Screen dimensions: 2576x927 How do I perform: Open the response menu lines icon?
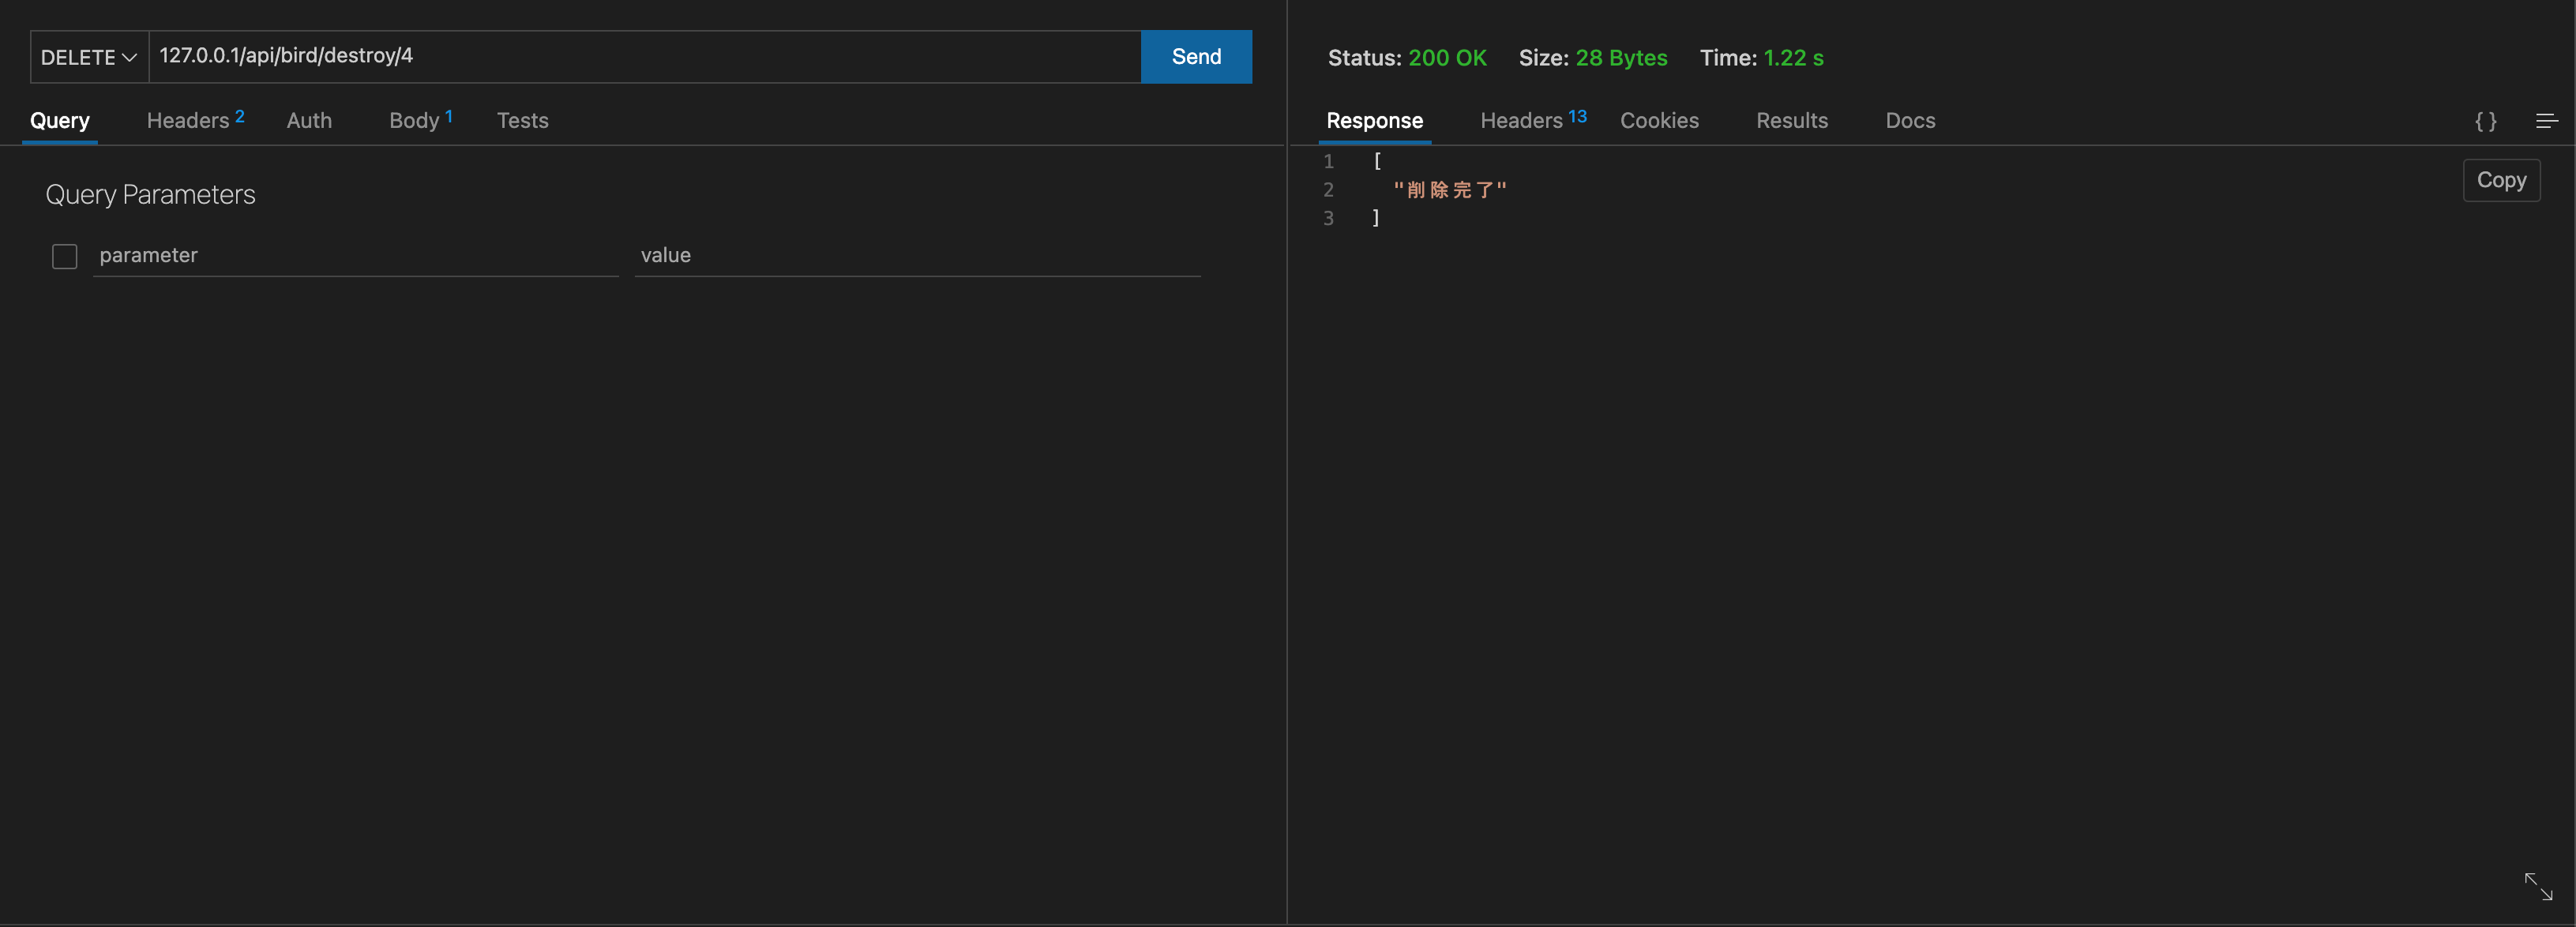2546,121
